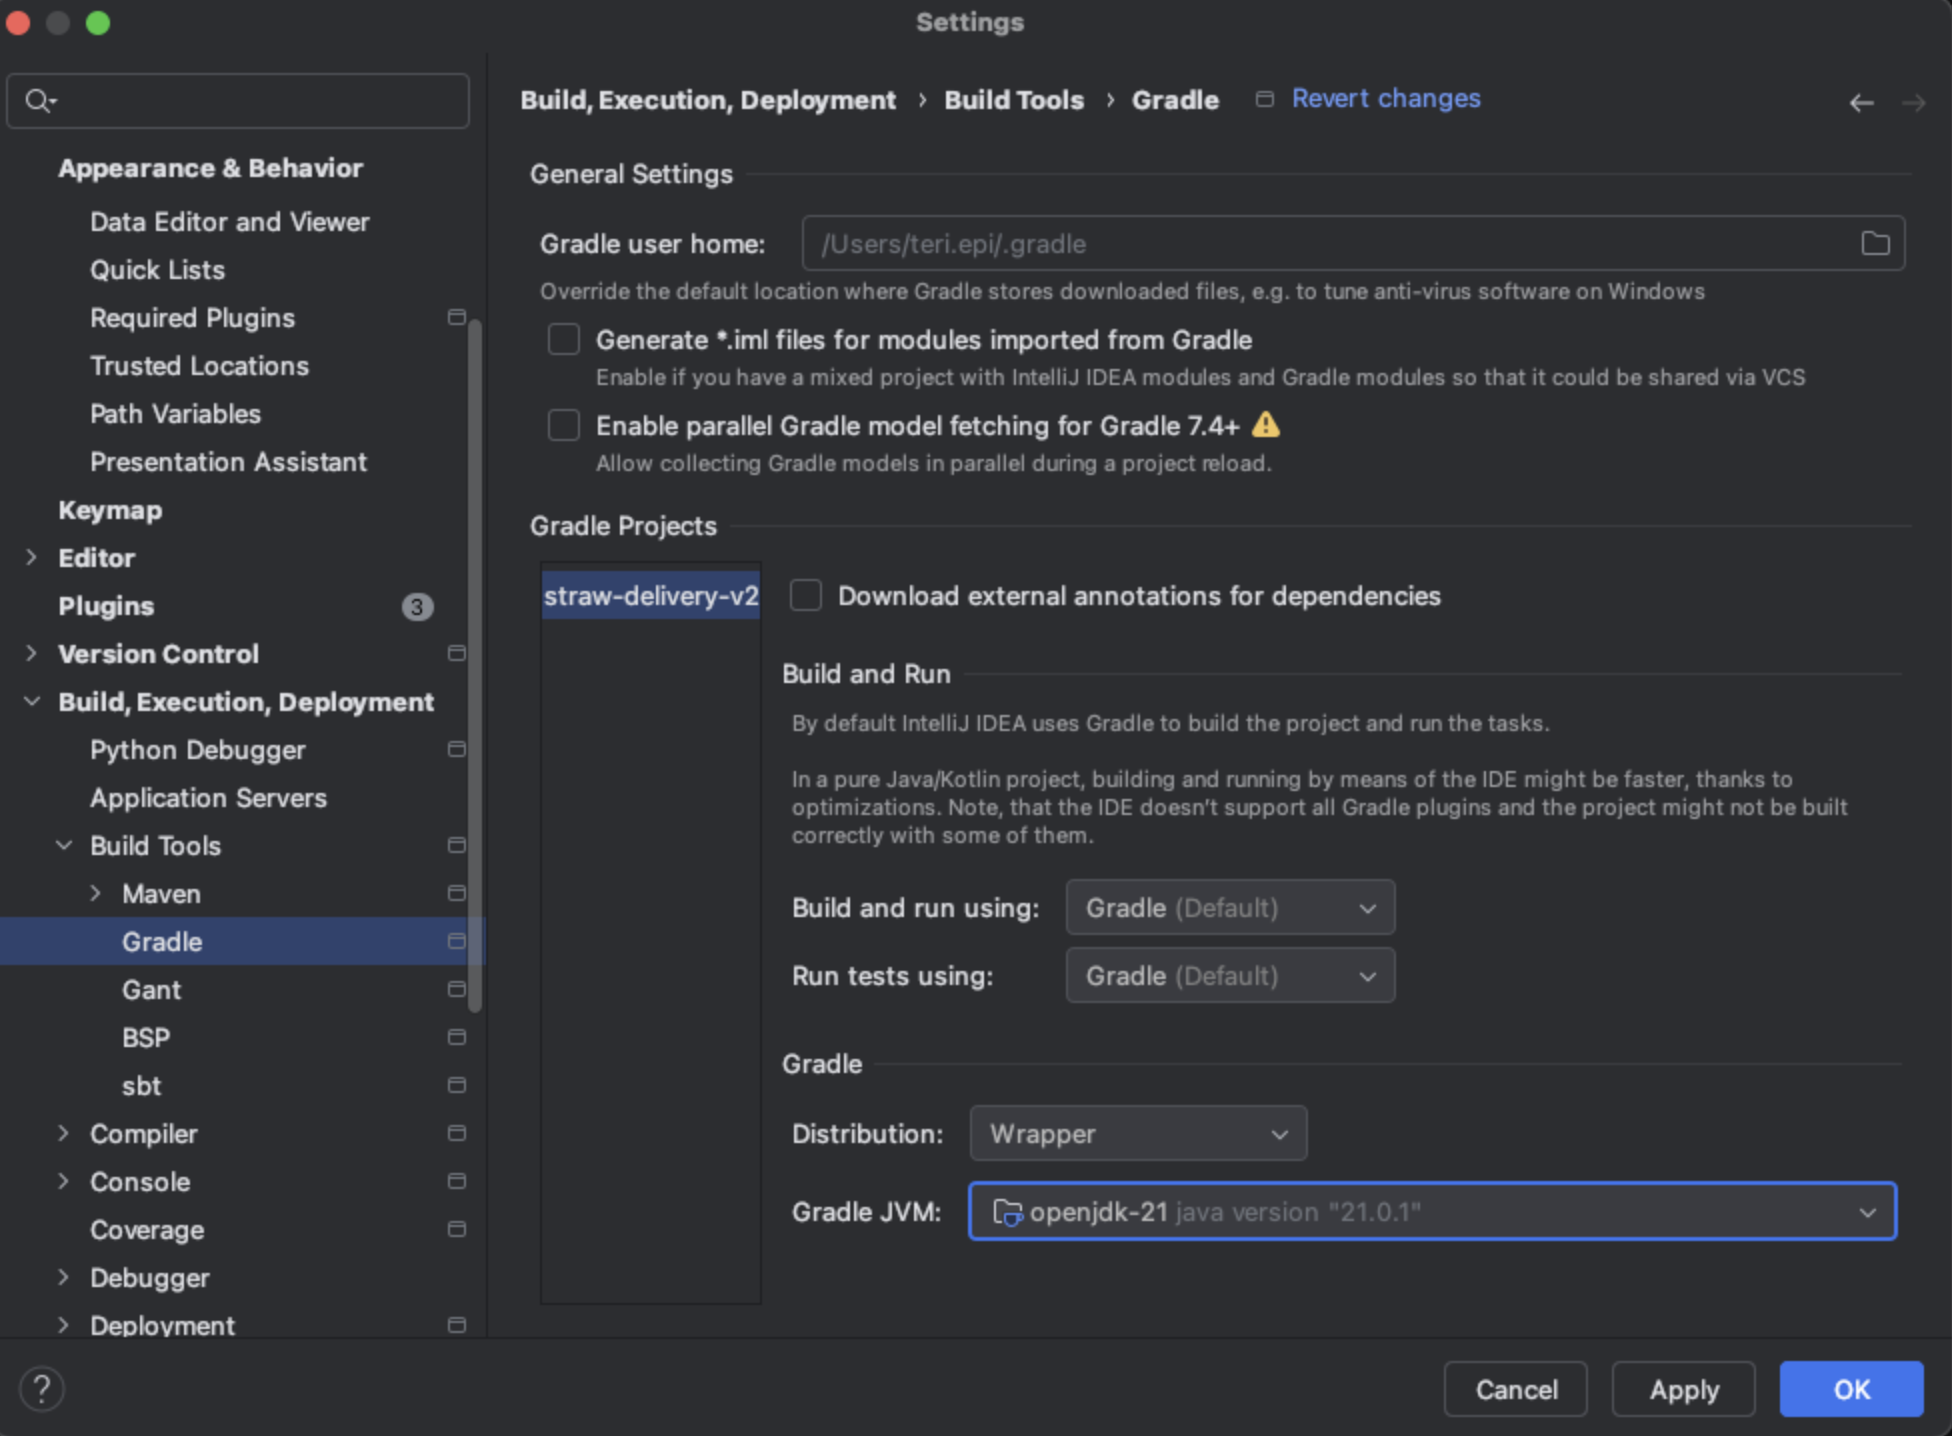Enable Generate *.iml files checkbox
The width and height of the screenshot is (1952, 1436).
click(x=564, y=340)
